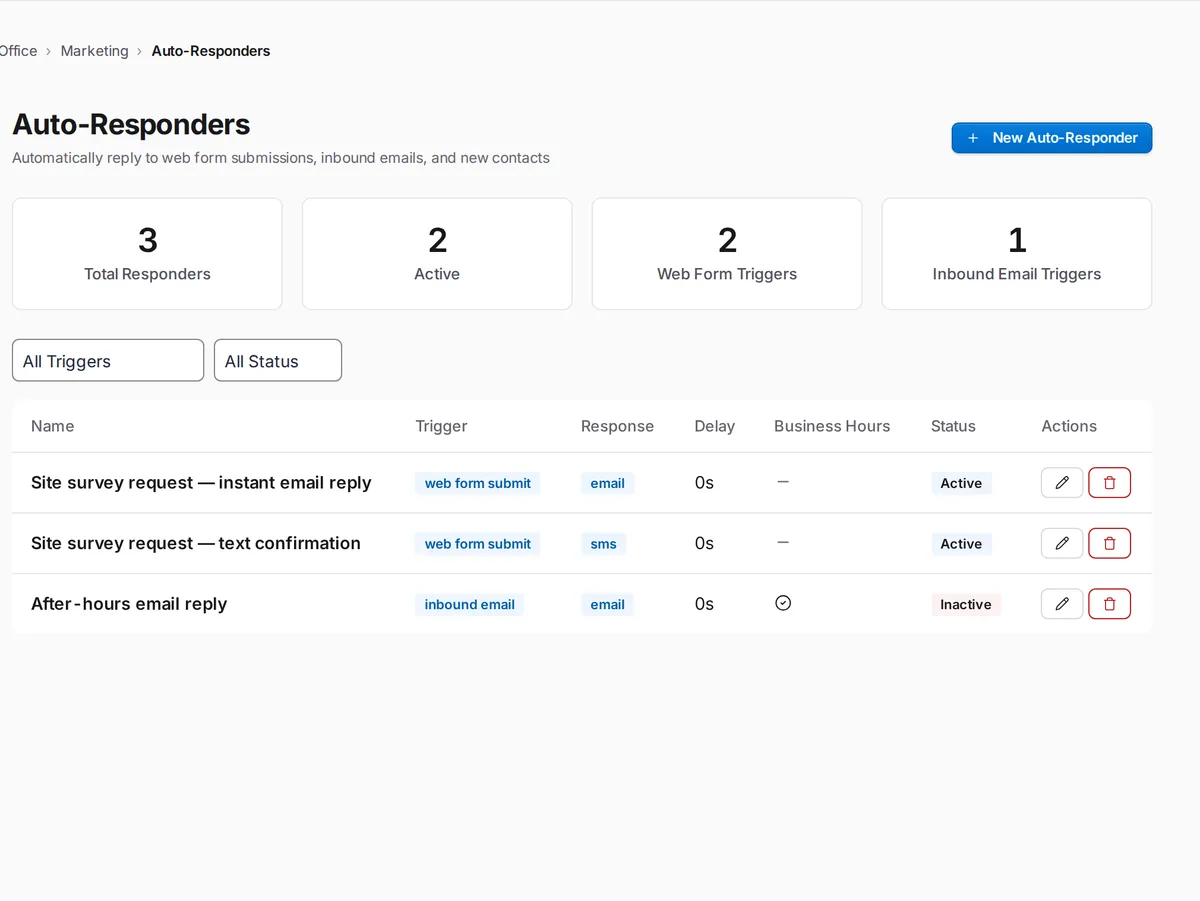1200x901 pixels.
Task: Create a New Auto-Responder
Action: click(1052, 138)
